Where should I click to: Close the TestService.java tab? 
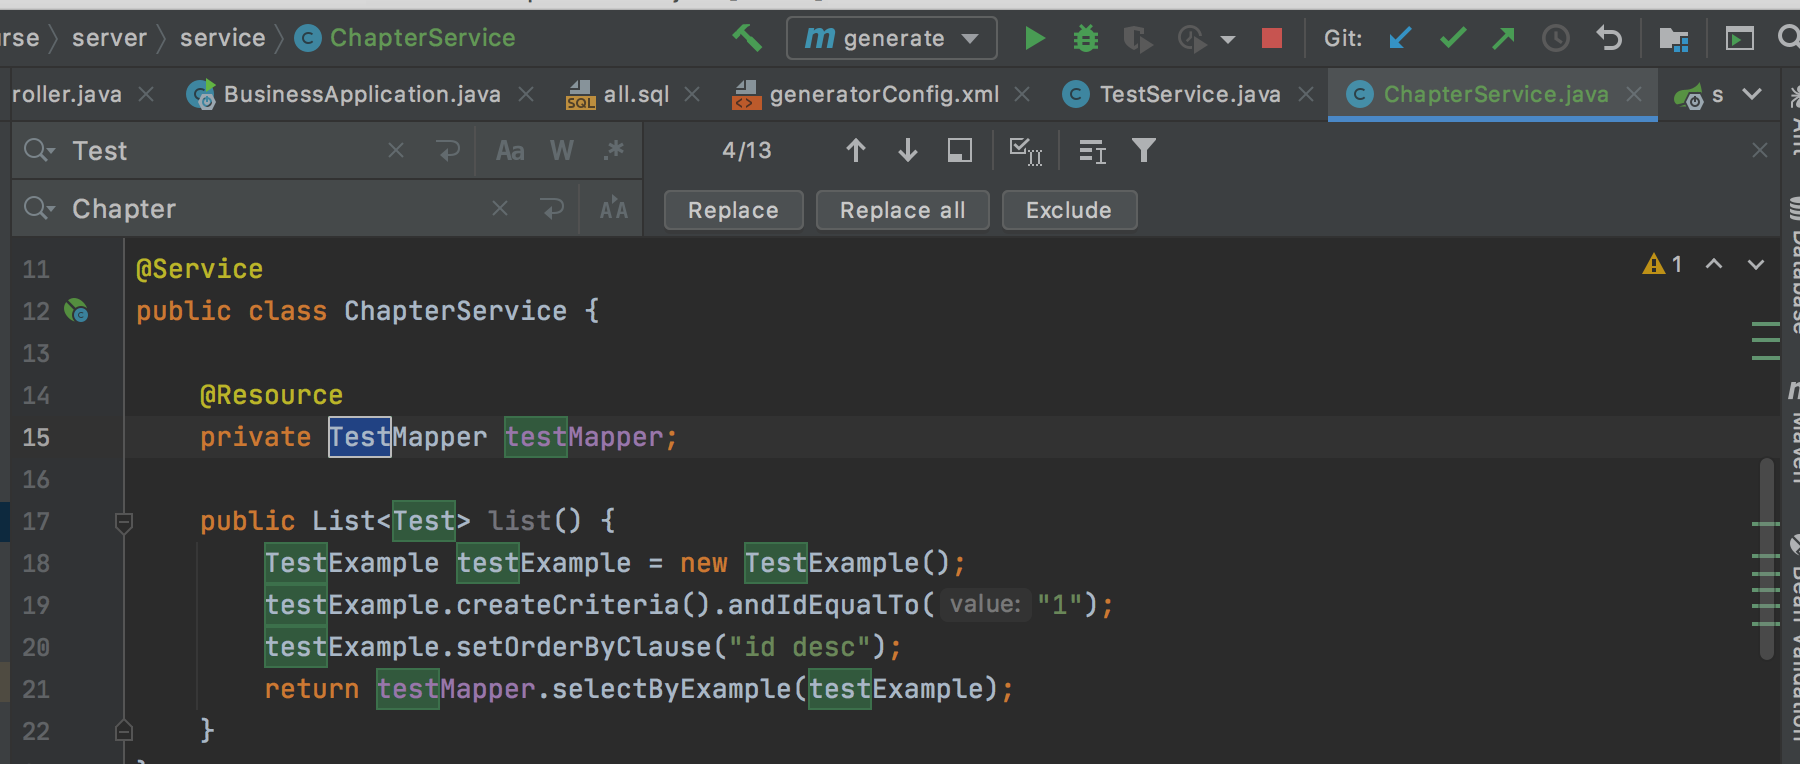(1306, 94)
